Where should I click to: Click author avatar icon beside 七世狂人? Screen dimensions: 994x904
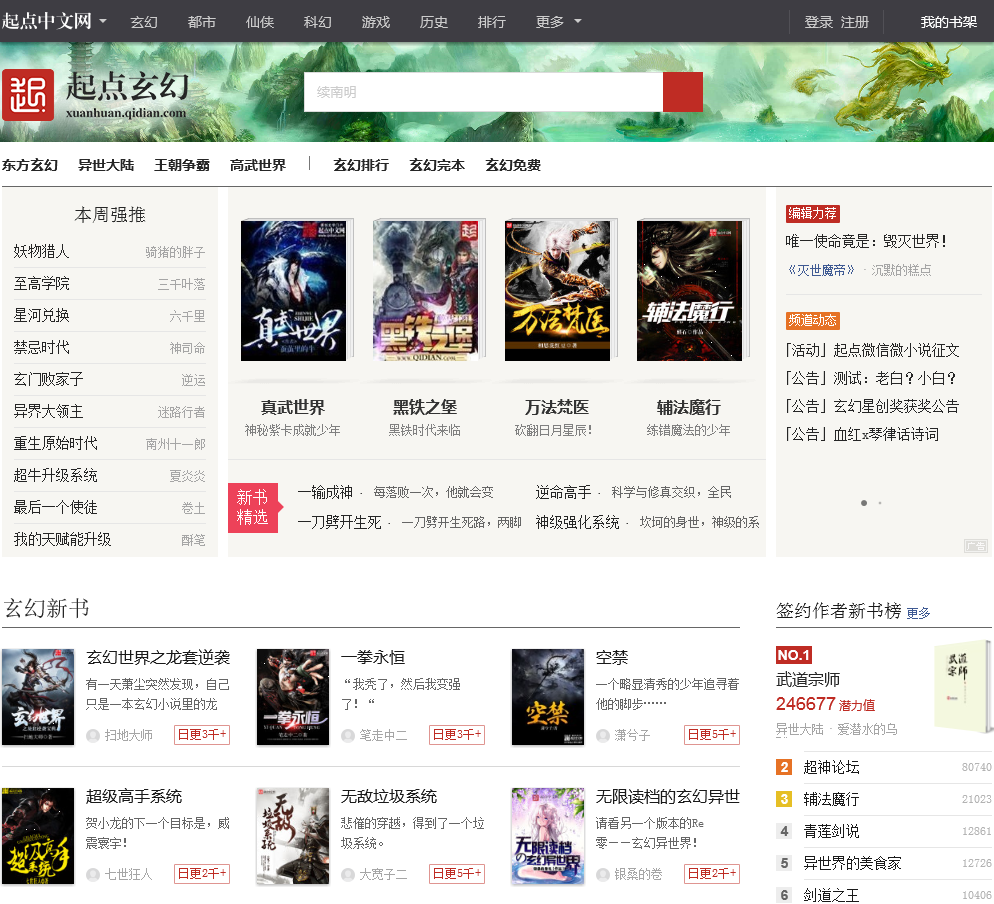[x=93, y=874]
